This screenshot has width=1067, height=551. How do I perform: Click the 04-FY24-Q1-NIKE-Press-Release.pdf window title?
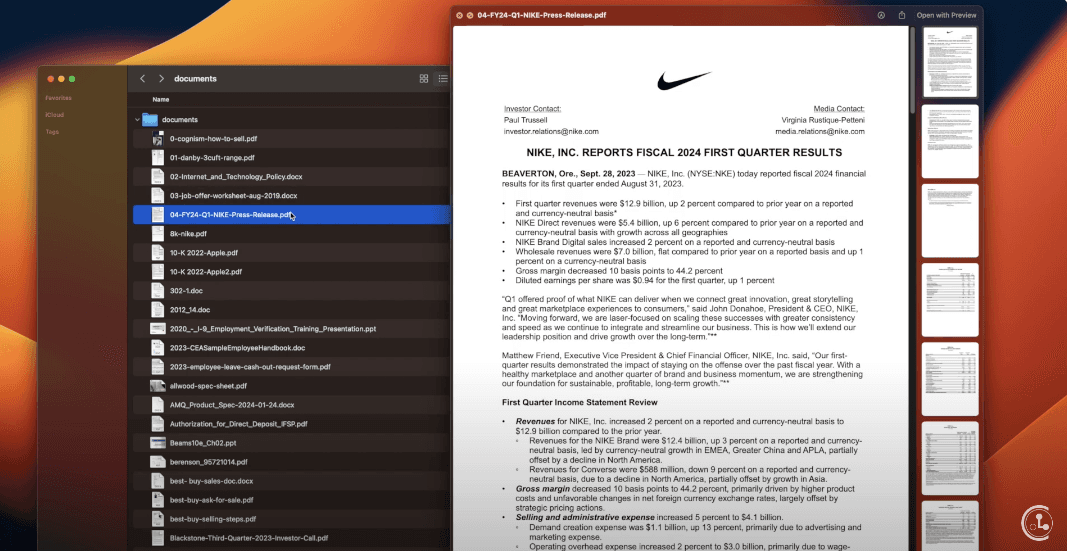click(x=542, y=15)
